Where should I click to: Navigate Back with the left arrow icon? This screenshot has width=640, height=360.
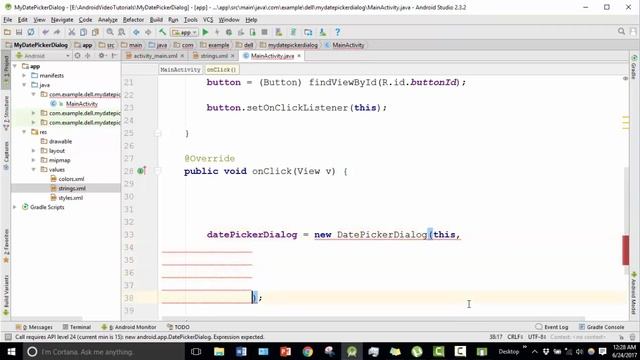pyautogui.click(x=136, y=32)
